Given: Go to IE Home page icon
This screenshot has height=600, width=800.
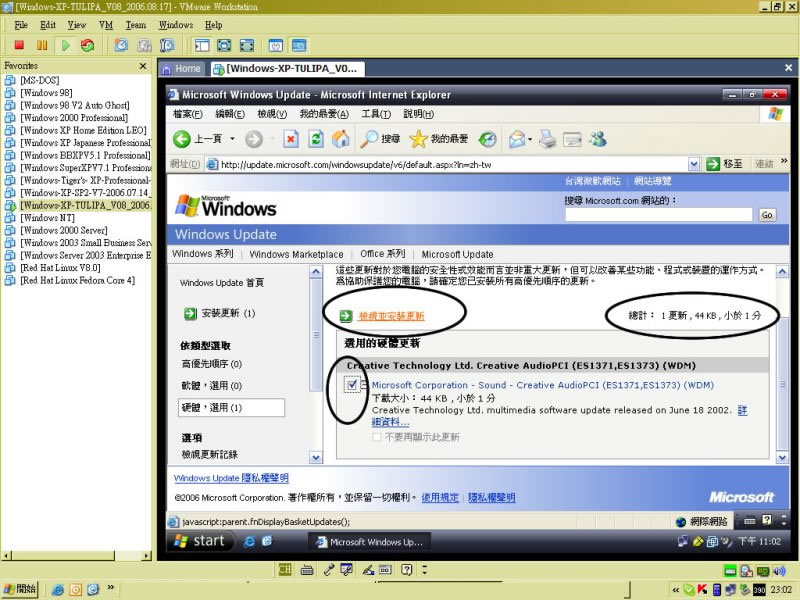Looking at the screenshot, I should click(x=340, y=139).
